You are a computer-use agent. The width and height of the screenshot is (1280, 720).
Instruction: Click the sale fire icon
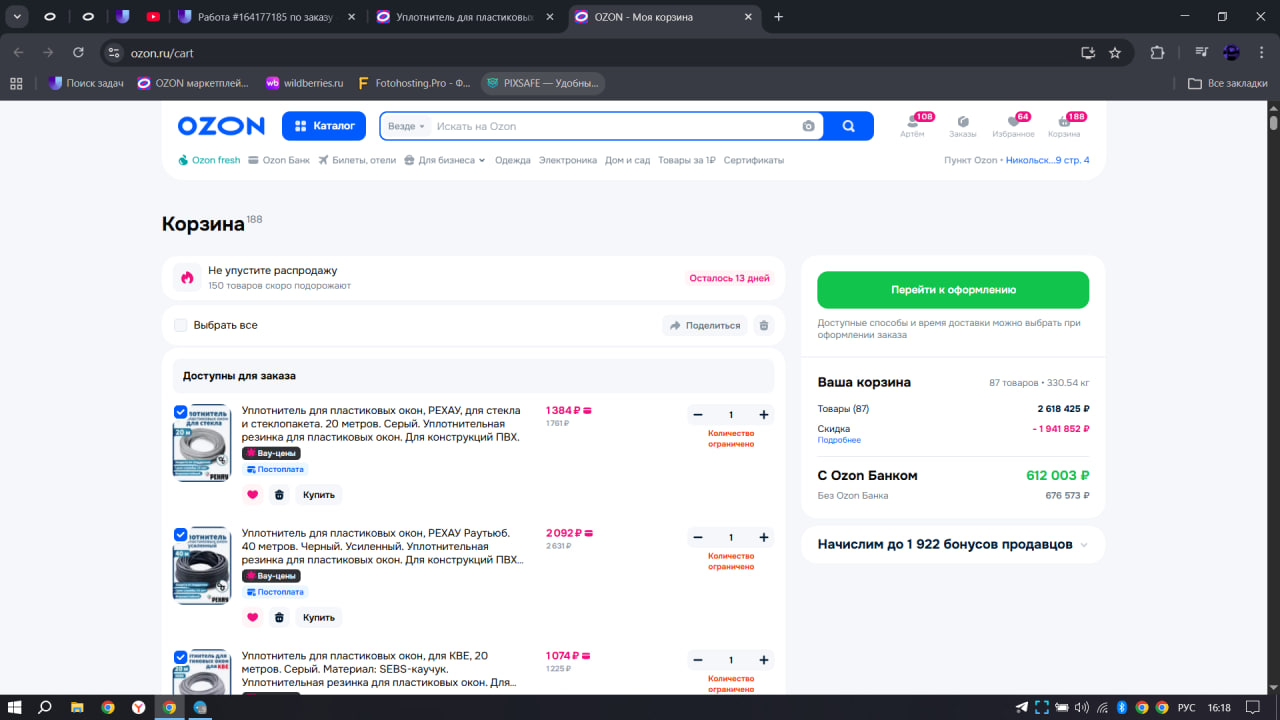click(x=187, y=277)
